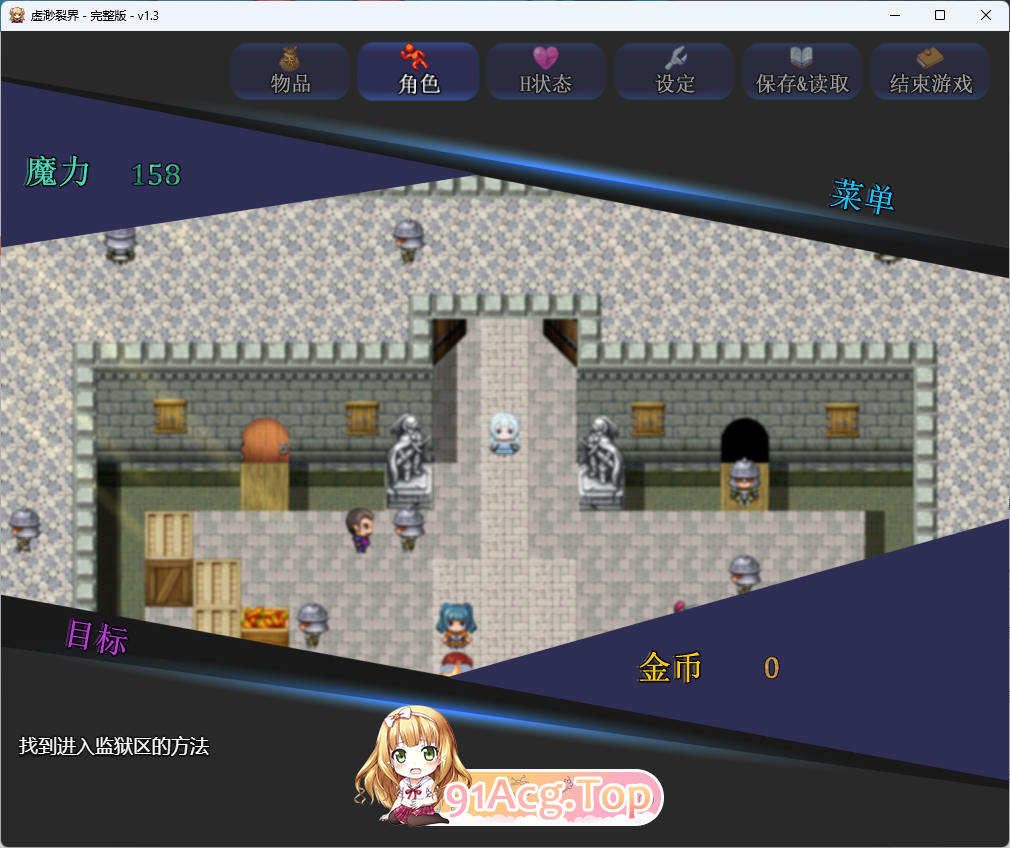Click the right knight statue

pos(600,461)
